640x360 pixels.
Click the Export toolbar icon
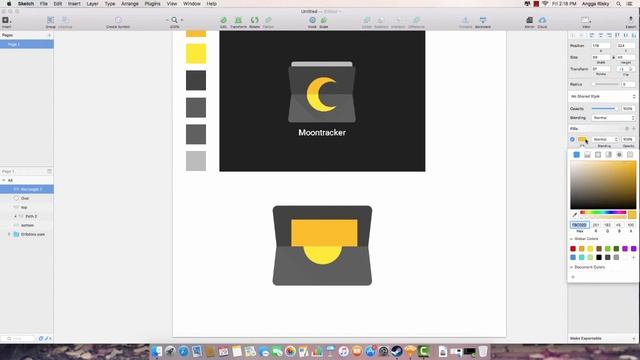631,20
